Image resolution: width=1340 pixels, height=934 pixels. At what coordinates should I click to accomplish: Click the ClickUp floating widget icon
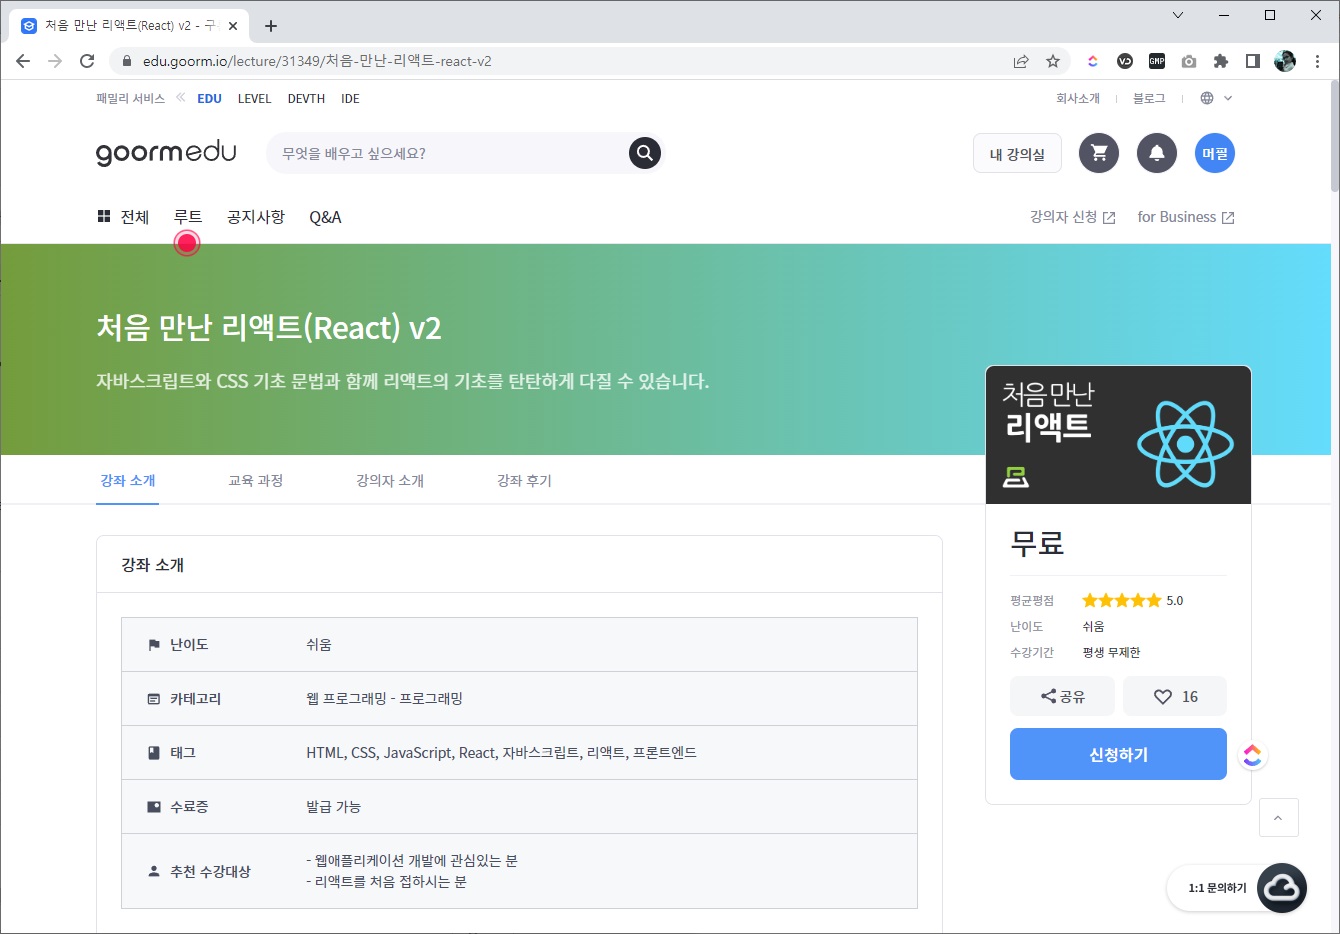click(1252, 755)
